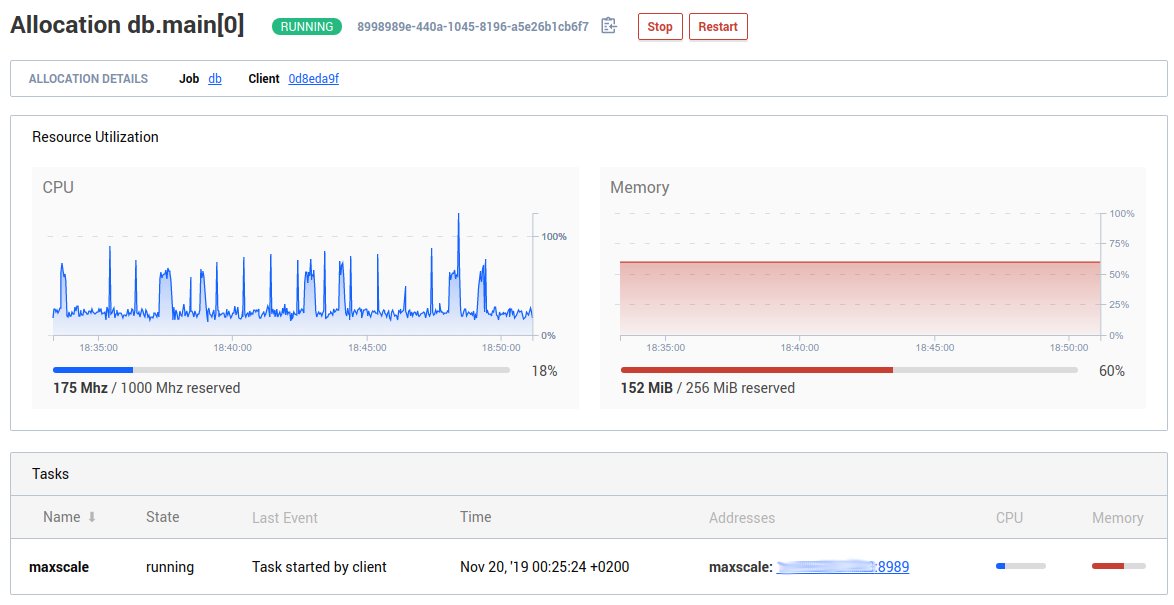Click maxscale task's Memory mini bar
Image resolution: width=1174 pixels, height=605 pixels.
click(x=1117, y=566)
